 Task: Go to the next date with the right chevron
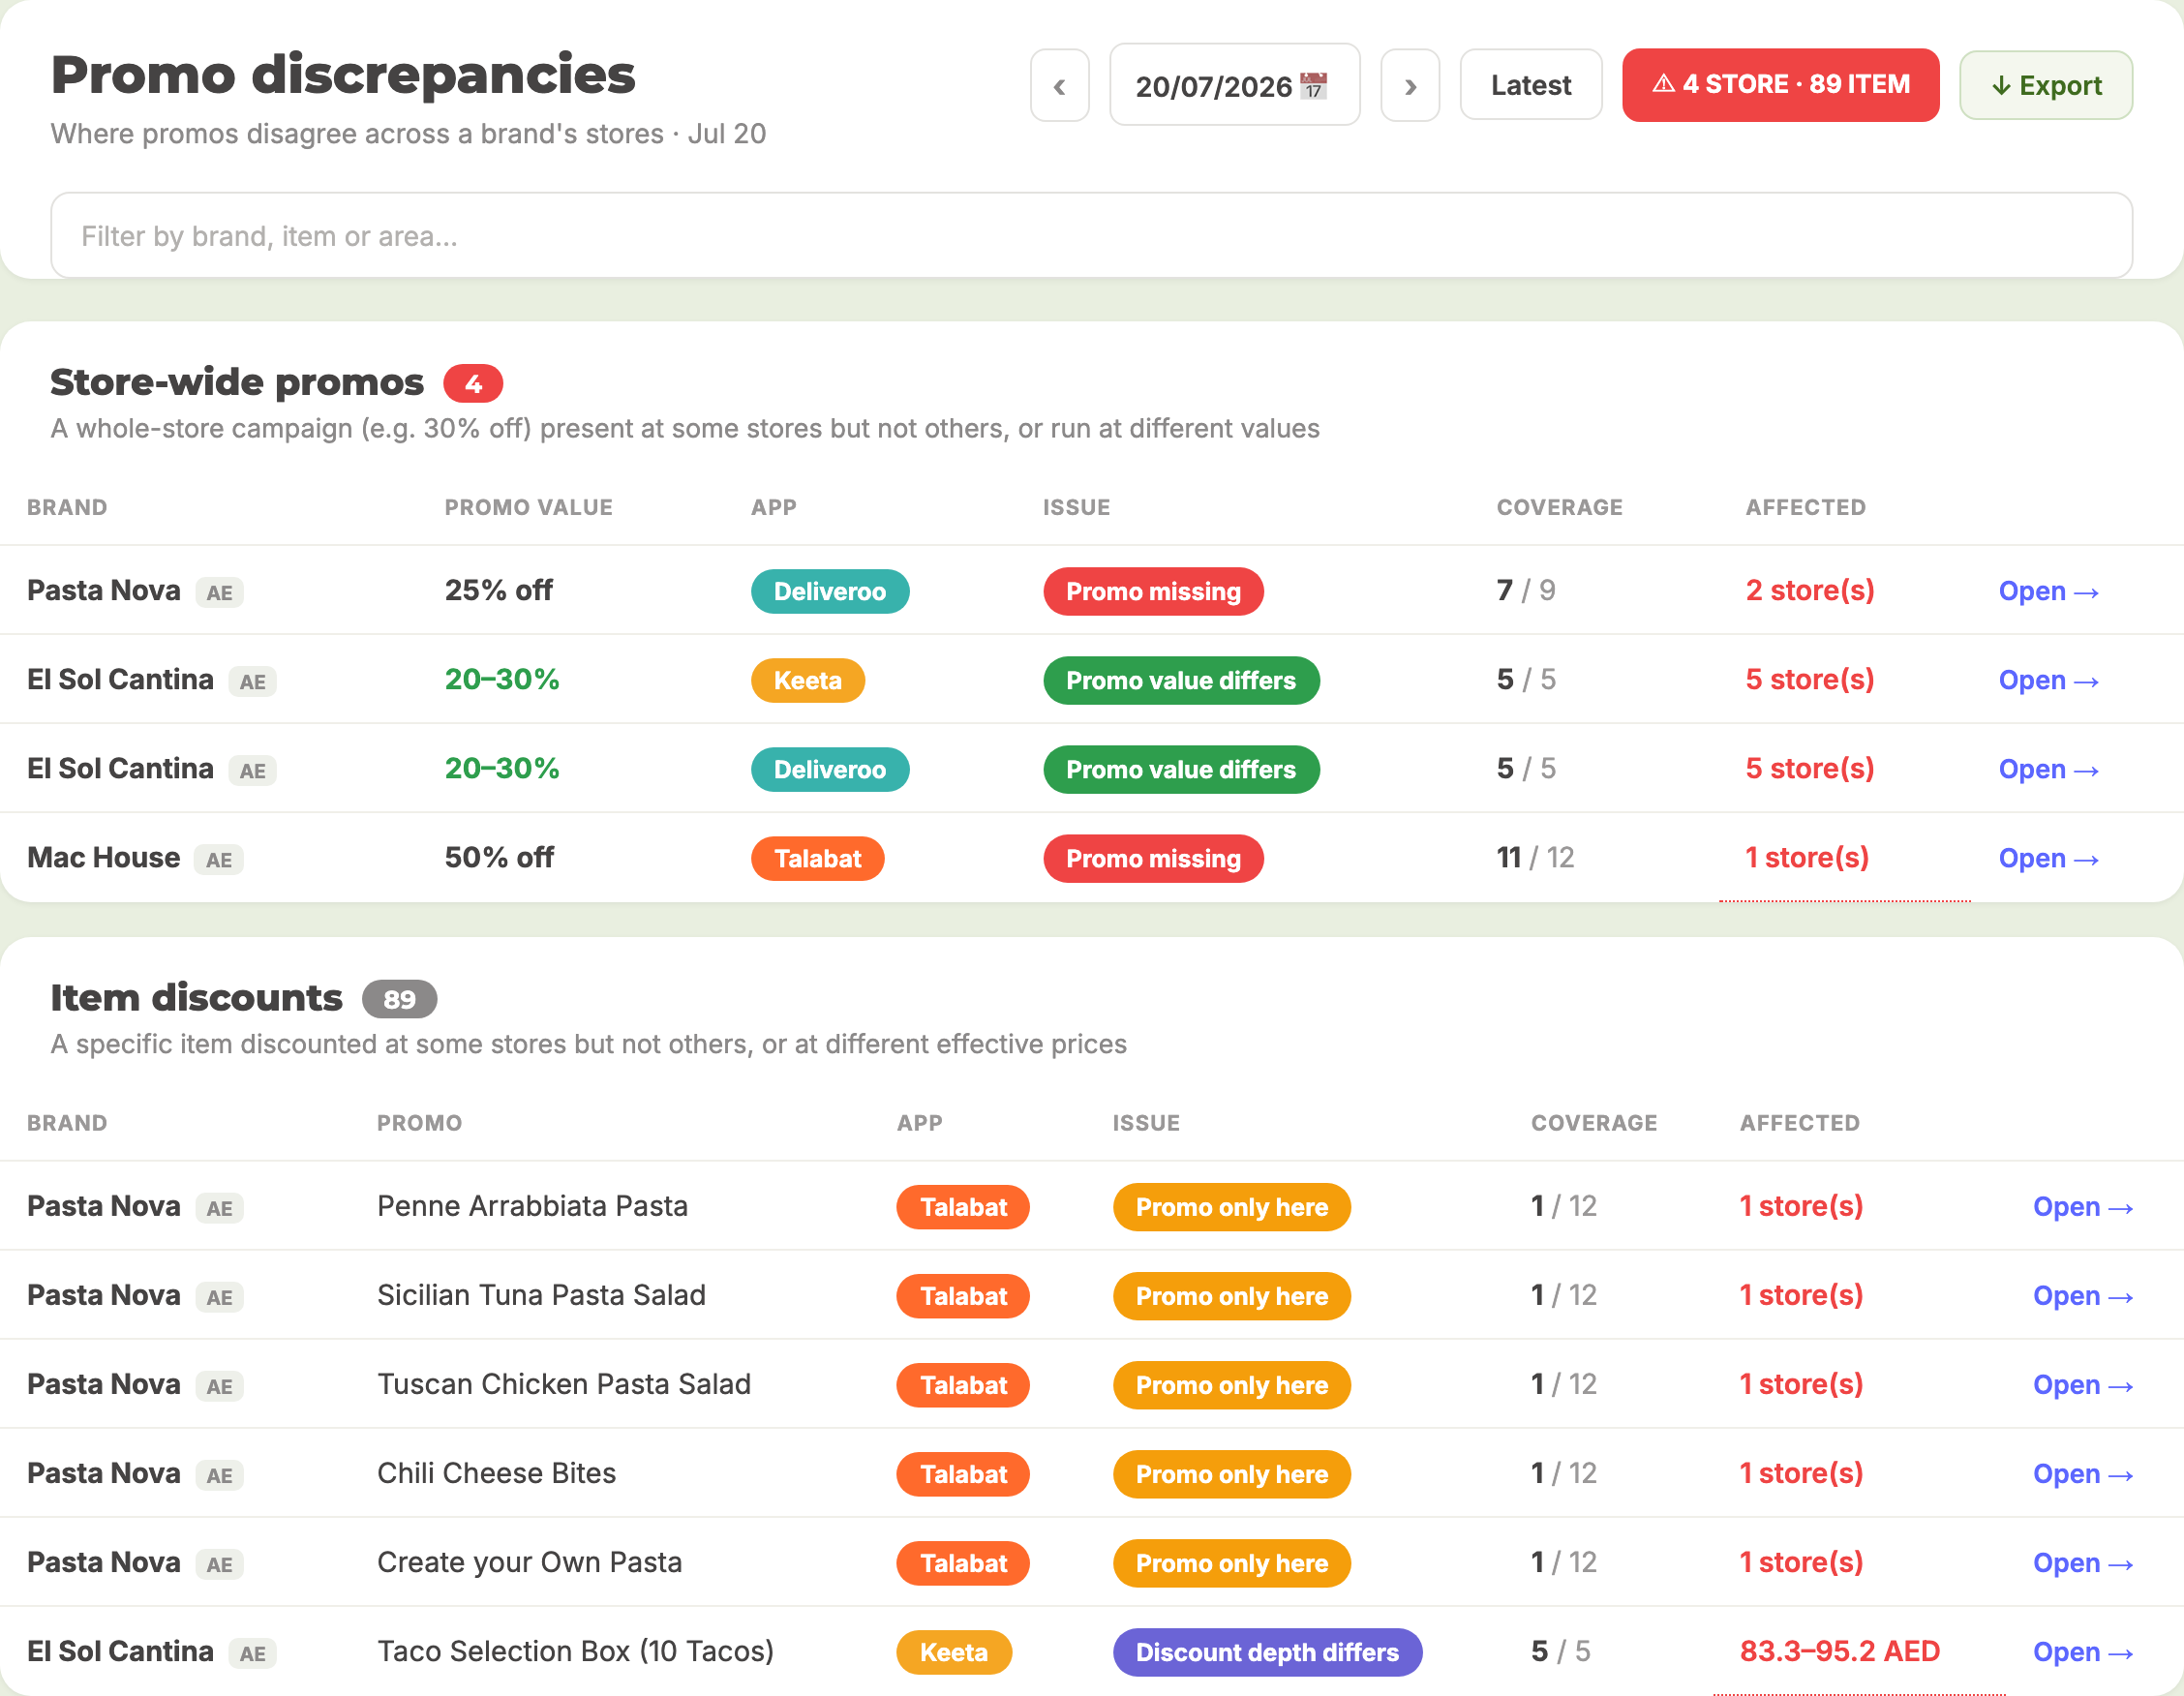click(1410, 86)
